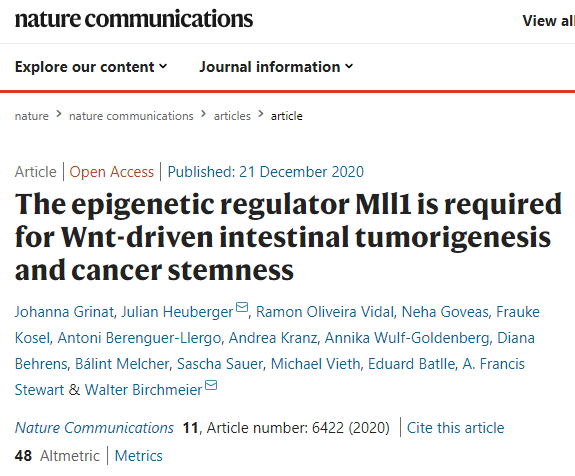Select author Annika Wulf-Goldenberg
575x476 pixels.
(x=407, y=338)
